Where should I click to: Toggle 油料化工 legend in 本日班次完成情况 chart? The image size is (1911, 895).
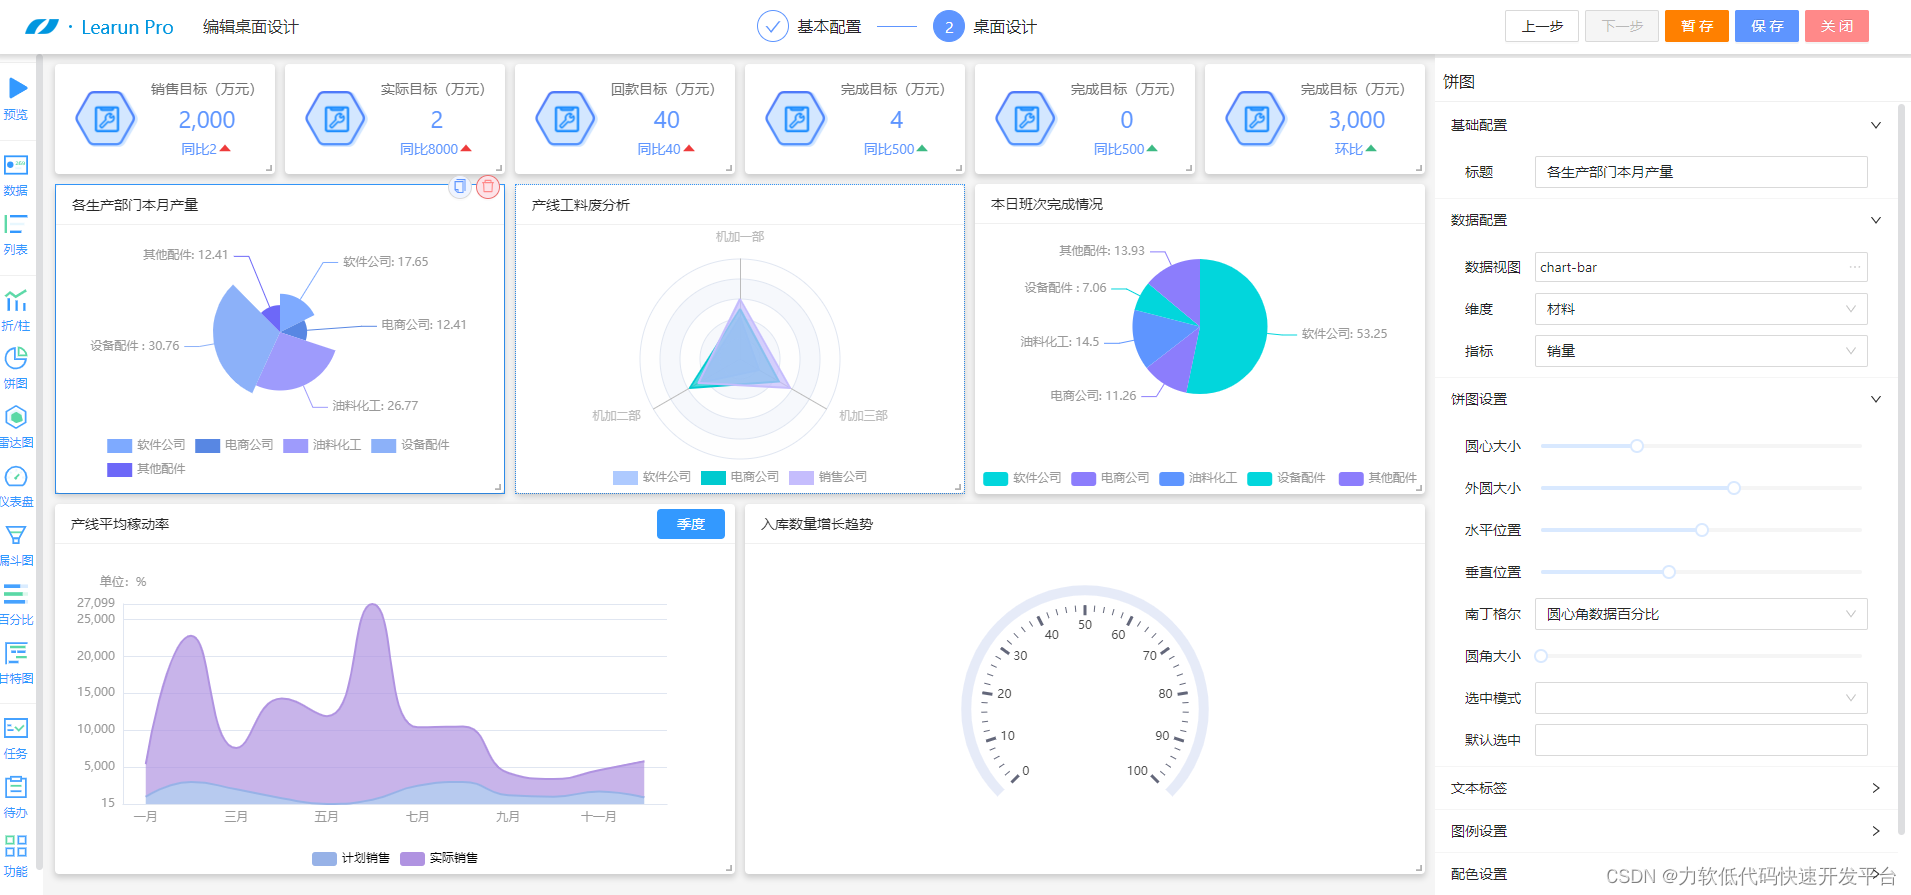(x=1198, y=478)
